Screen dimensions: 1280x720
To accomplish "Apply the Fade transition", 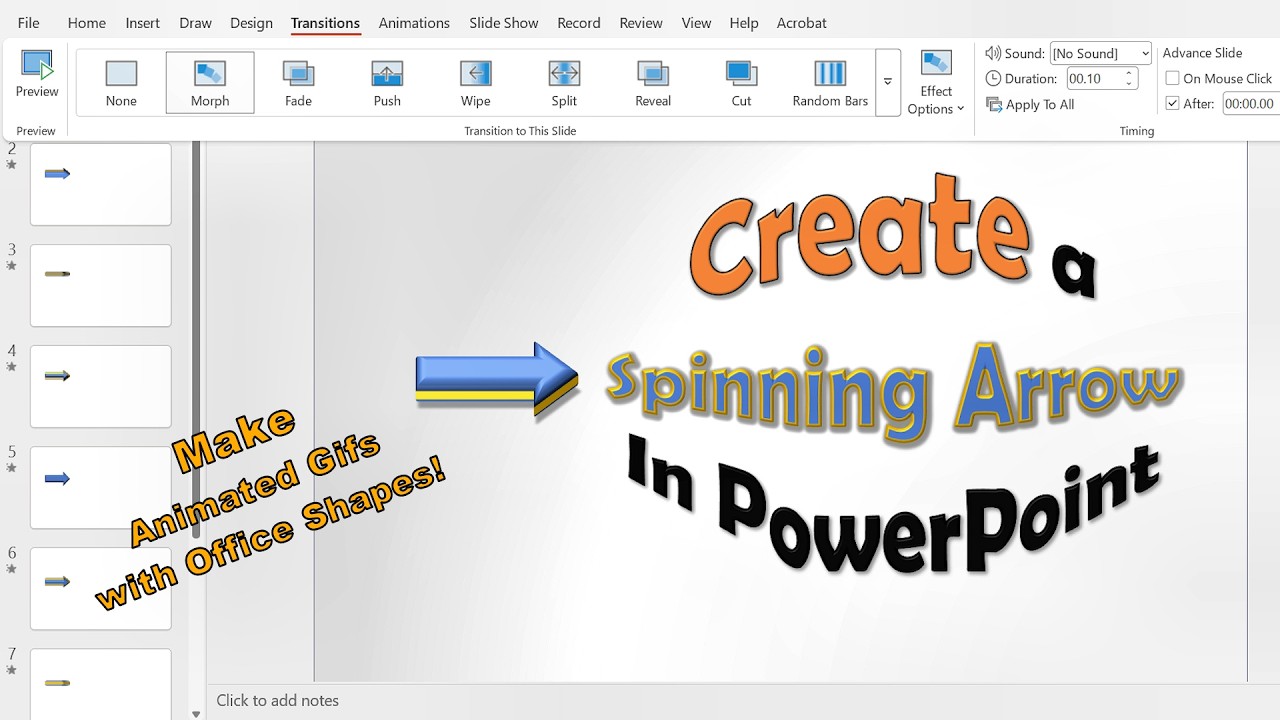I will click(298, 83).
